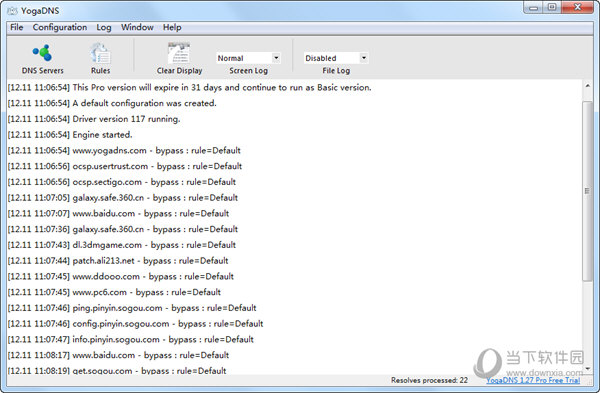The image size is (600, 393).
Task: Maximize the YogaDNS window
Action: pos(552,7)
